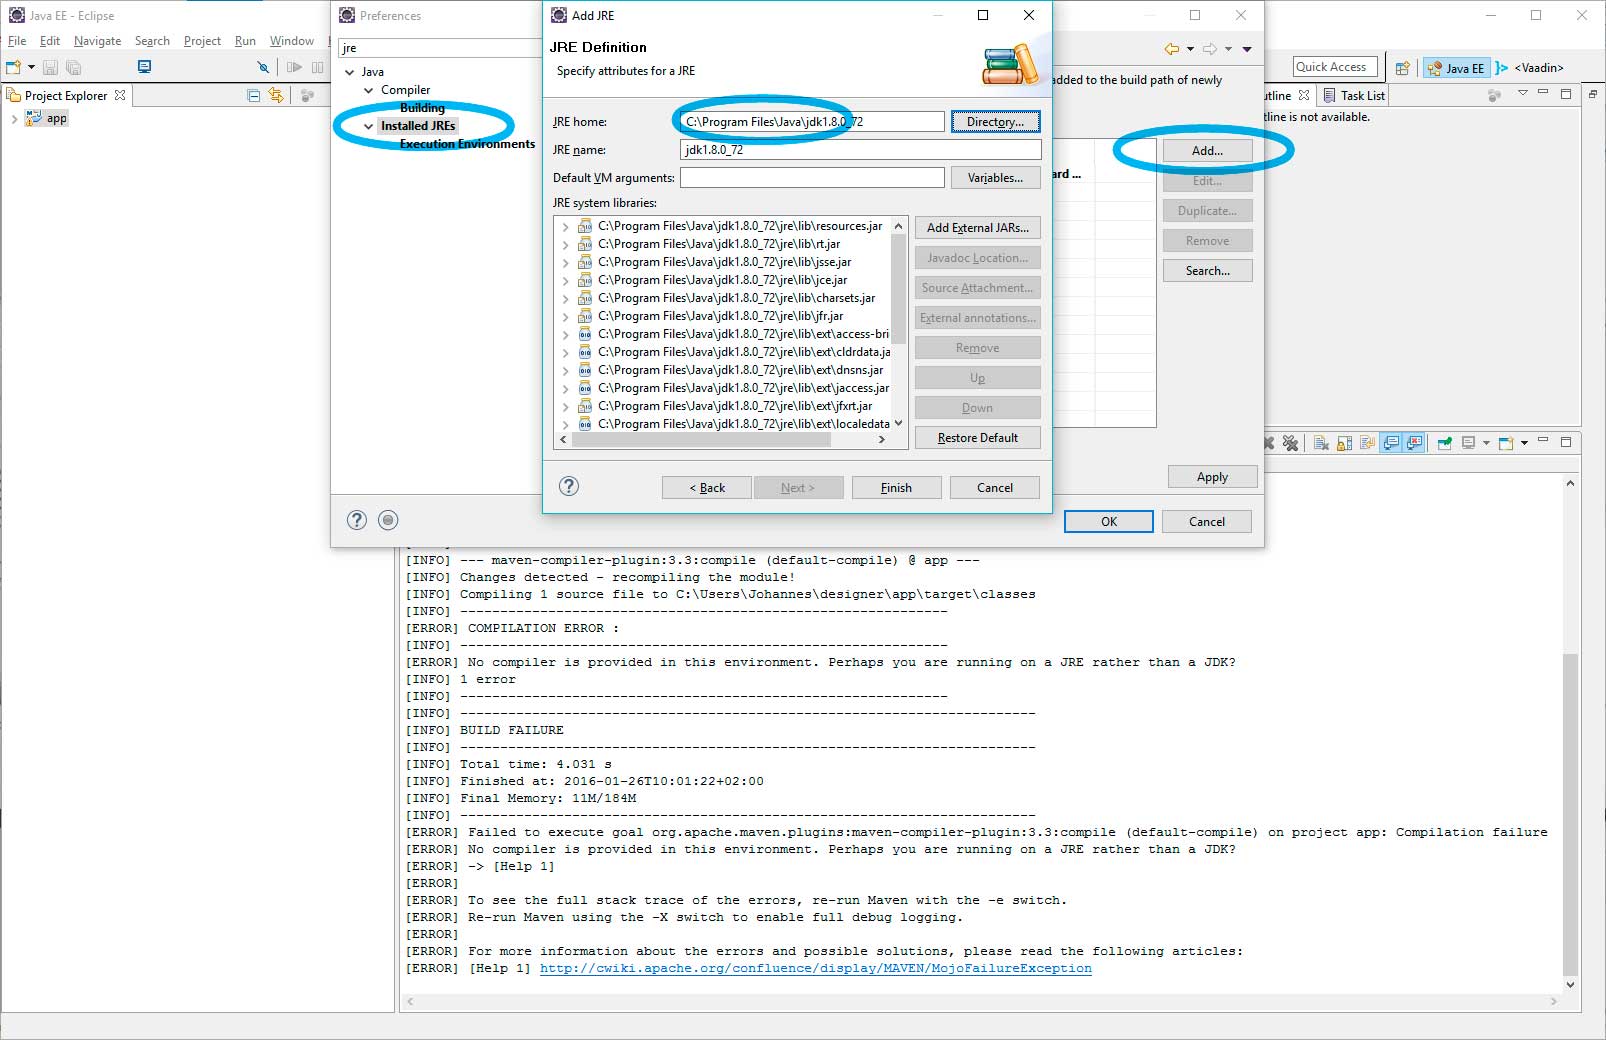This screenshot has width=1606, height=1040.
Task: Select the jsse.jar library entry
Action: click(x=724, y=262)
